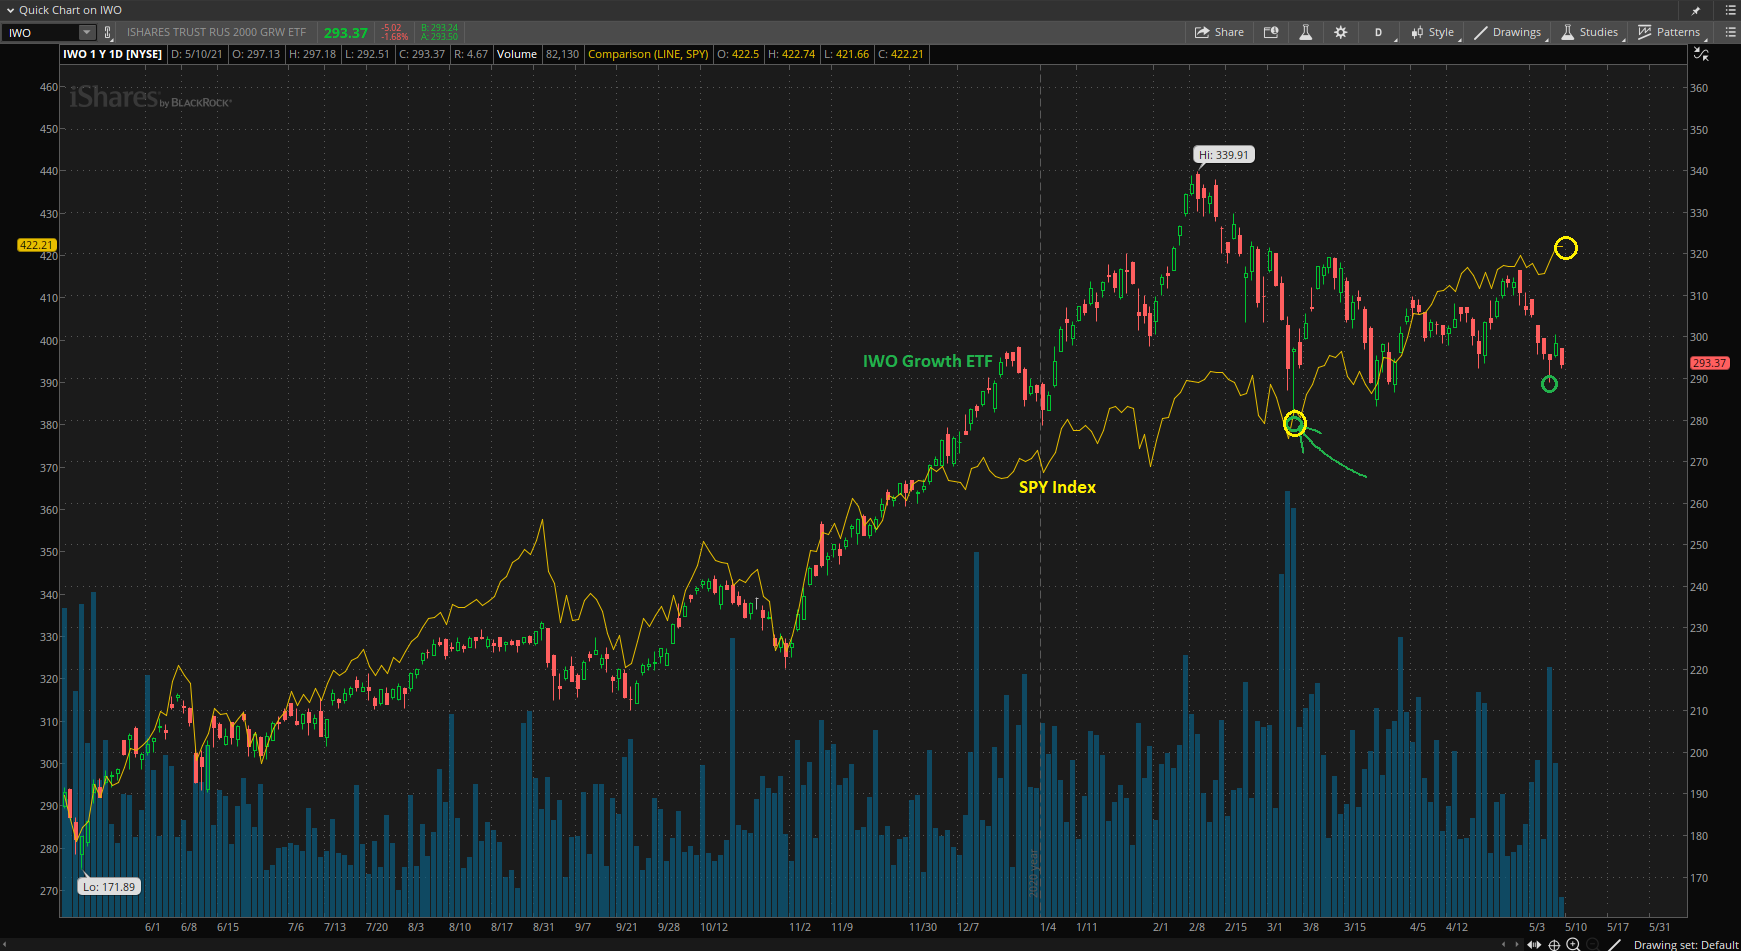1742x952 pixels.
Task: Open the list menu icon beside Patterns
Action: tap(1730, 32)
